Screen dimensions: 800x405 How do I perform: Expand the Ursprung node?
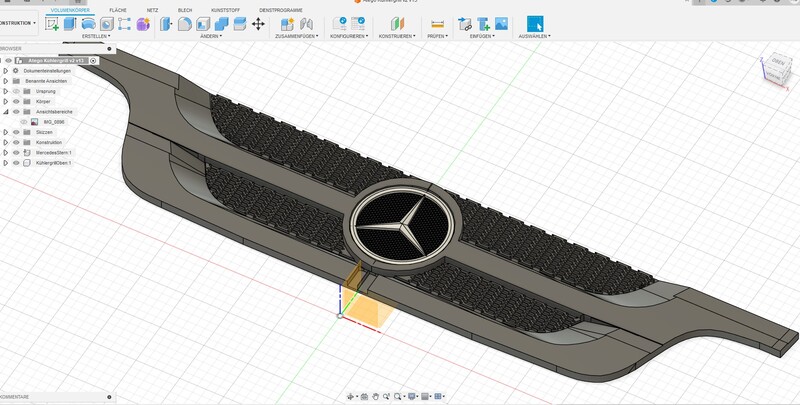[x=6, y=91]
